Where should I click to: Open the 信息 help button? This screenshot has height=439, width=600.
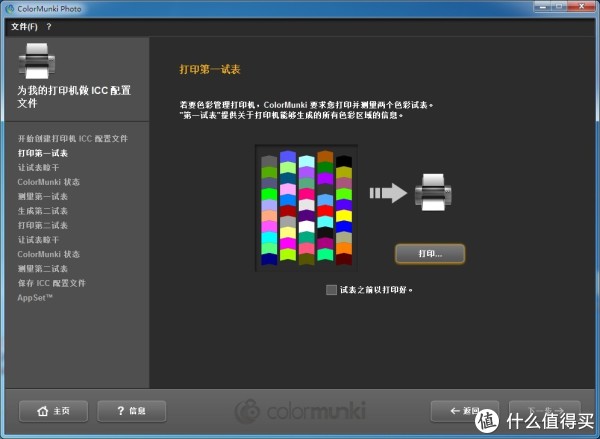[132, 411]
